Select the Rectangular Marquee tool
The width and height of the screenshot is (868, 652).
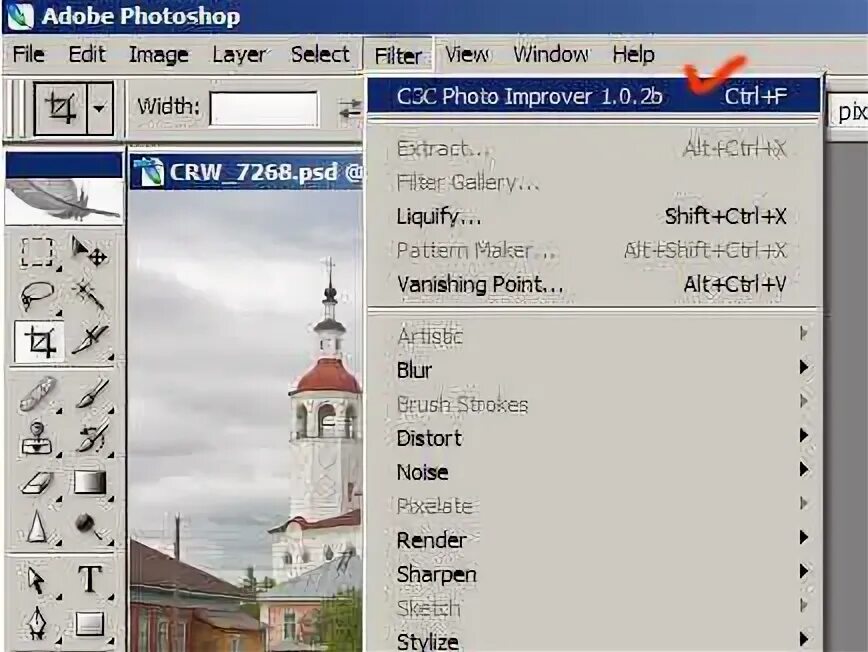click(37, 252)
